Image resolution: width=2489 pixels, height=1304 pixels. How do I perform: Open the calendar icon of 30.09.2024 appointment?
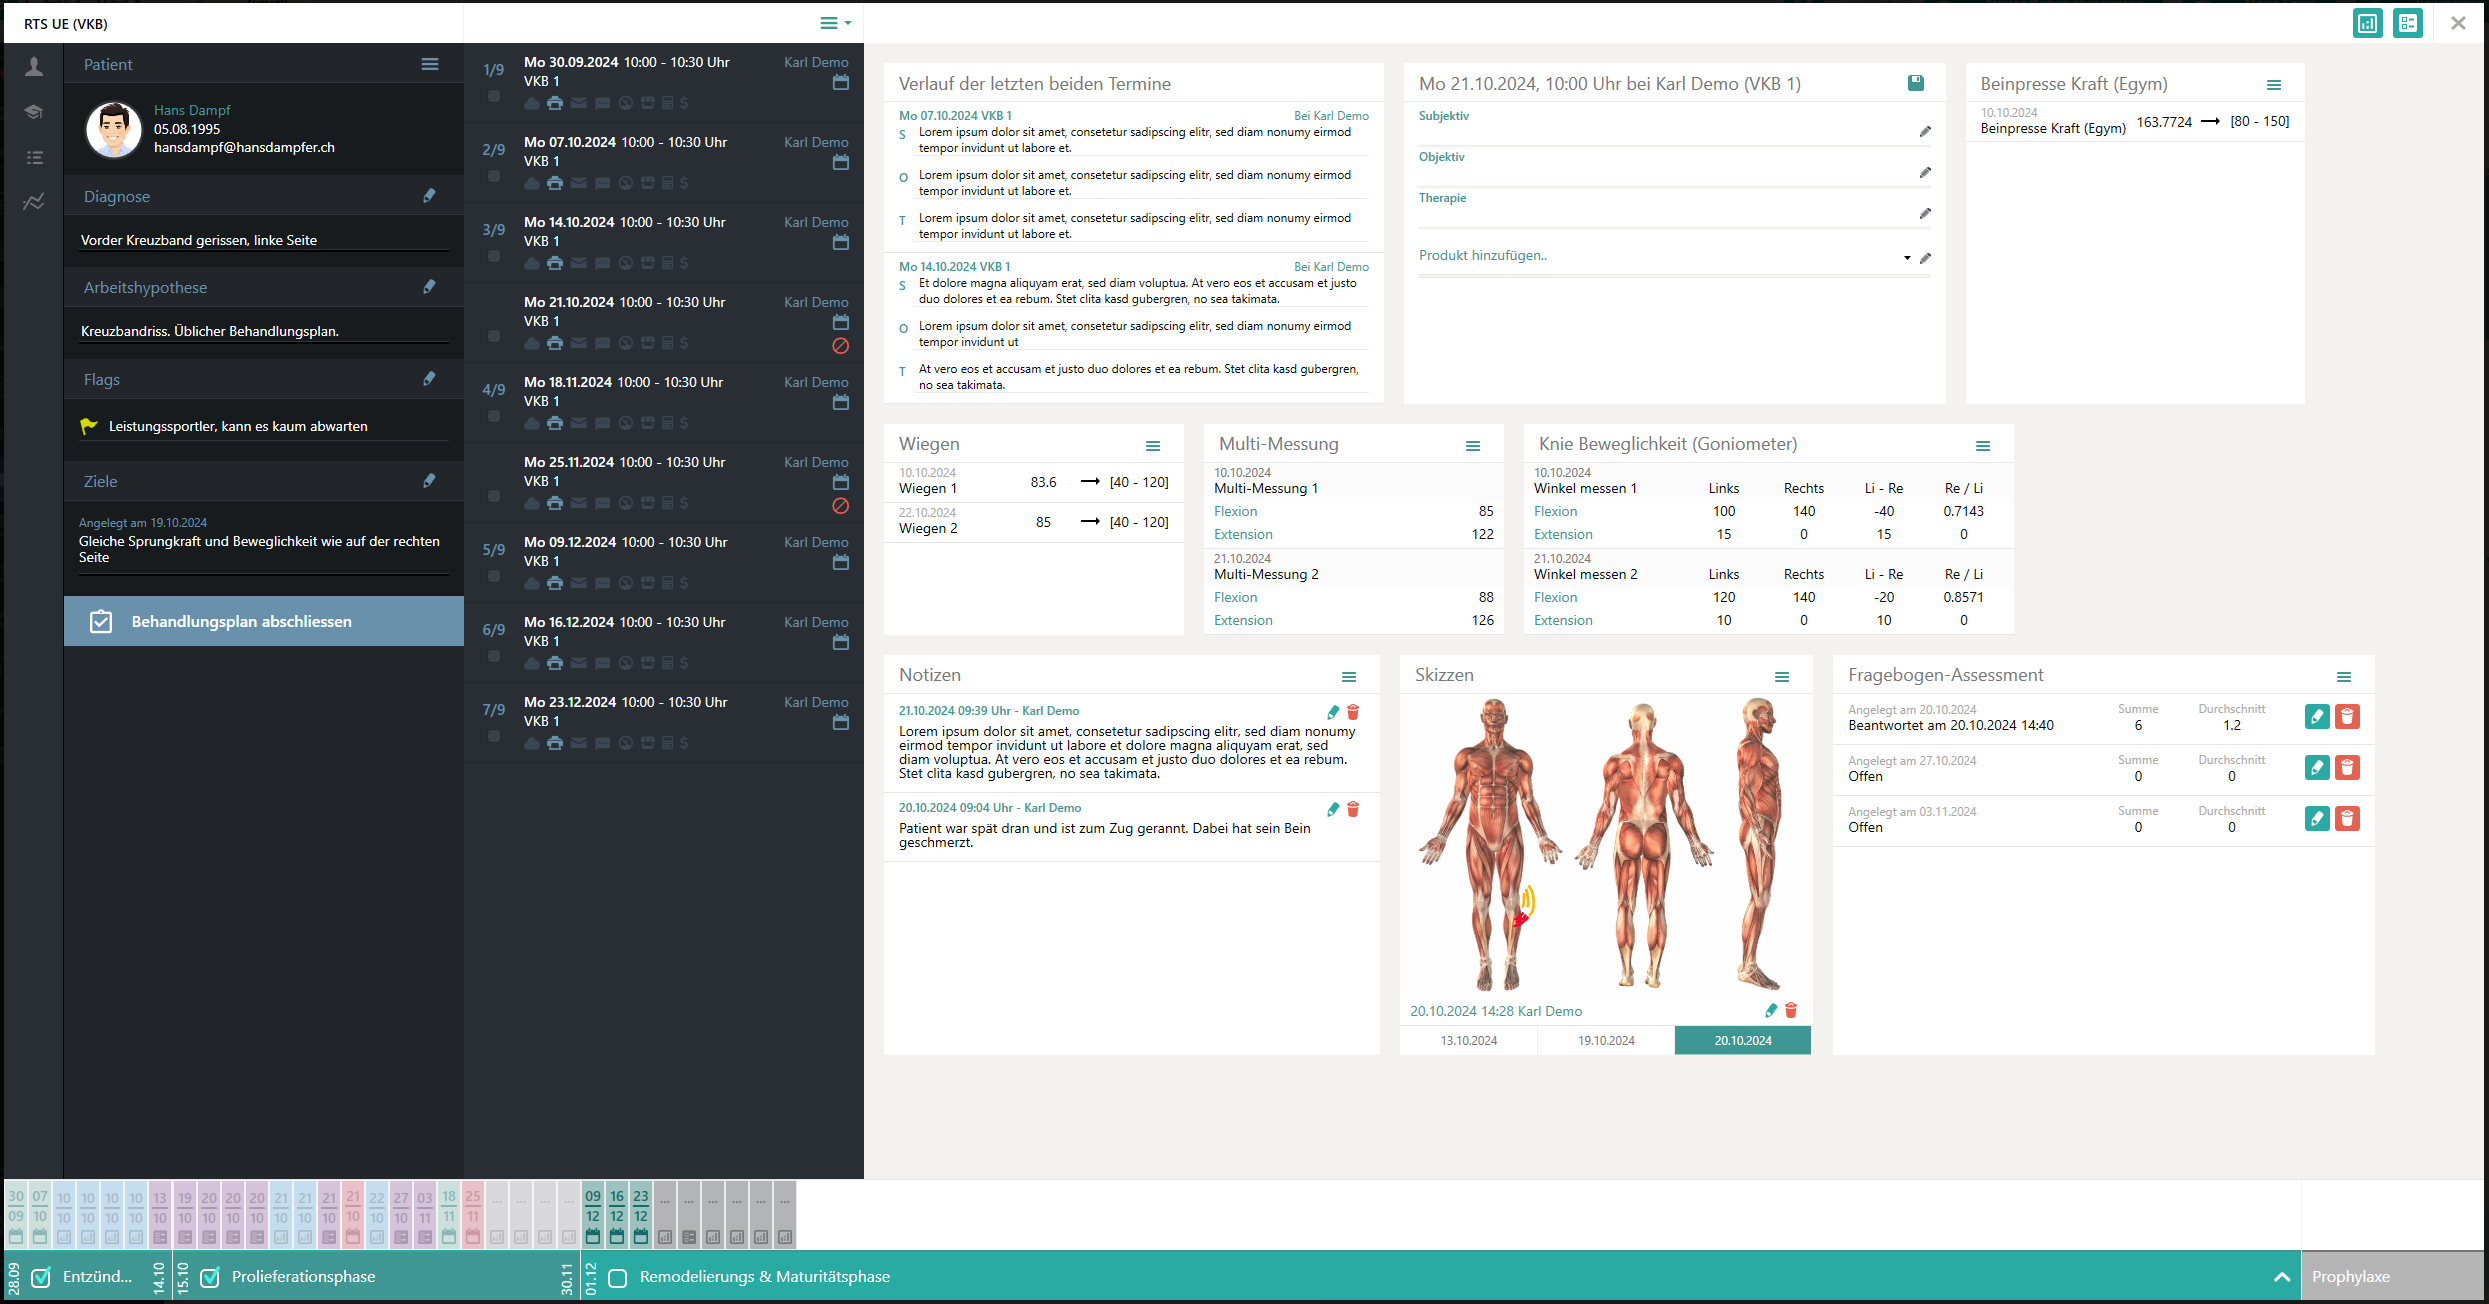(840, 83)
